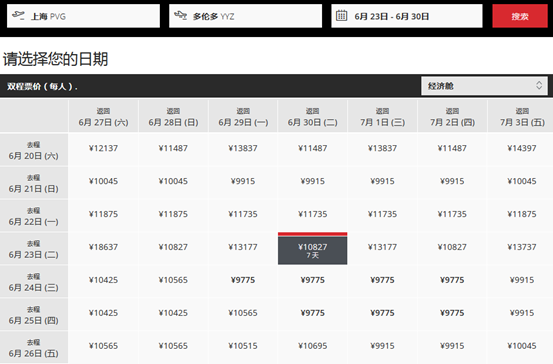
Task: Open the date range 6月23日 - 6月30日
Action: coord(407,16)
